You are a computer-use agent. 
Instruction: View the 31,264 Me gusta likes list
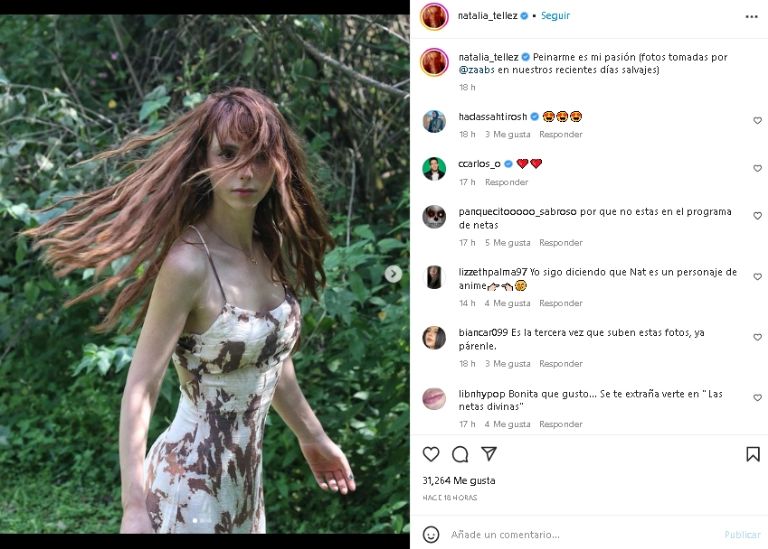[458, 480]
